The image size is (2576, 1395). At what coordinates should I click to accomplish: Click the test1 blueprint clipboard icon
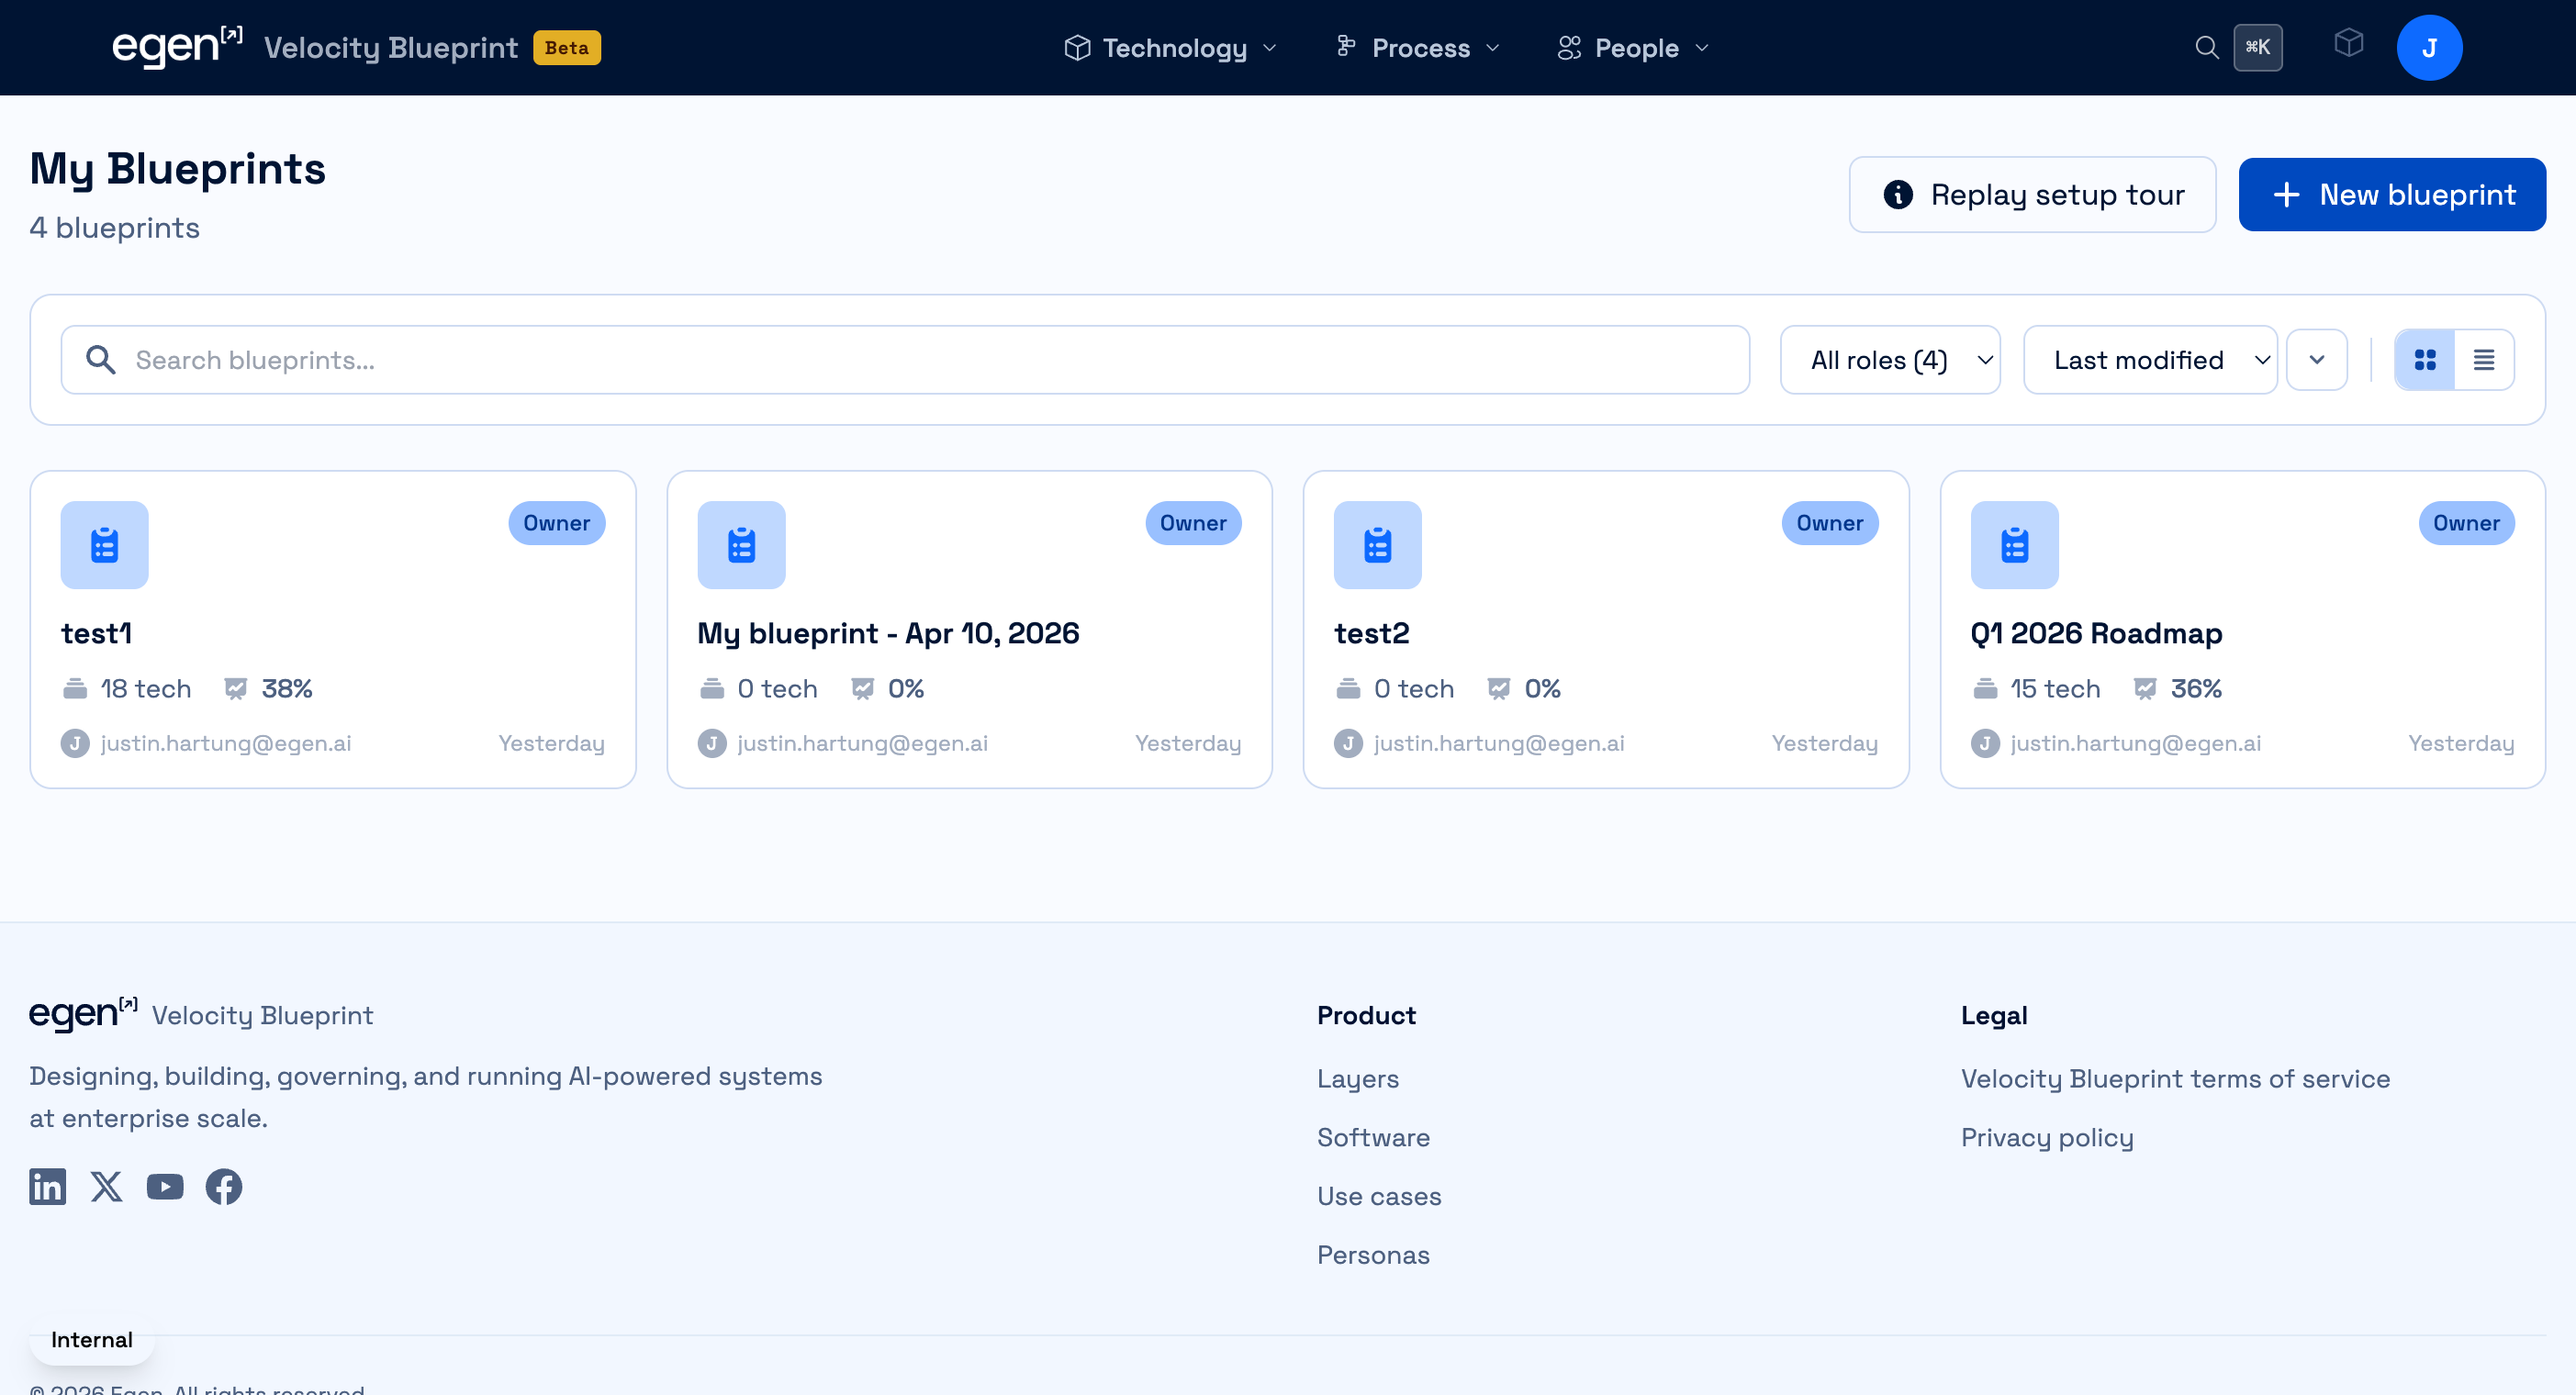click(104, 545)
